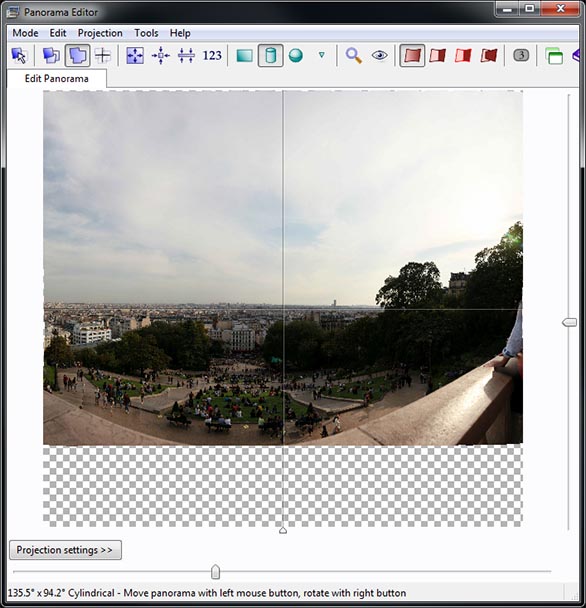This screenshot has width=586, height=608.
Task: Open the projection type dropdown arrow
Action: click(322, 55)
